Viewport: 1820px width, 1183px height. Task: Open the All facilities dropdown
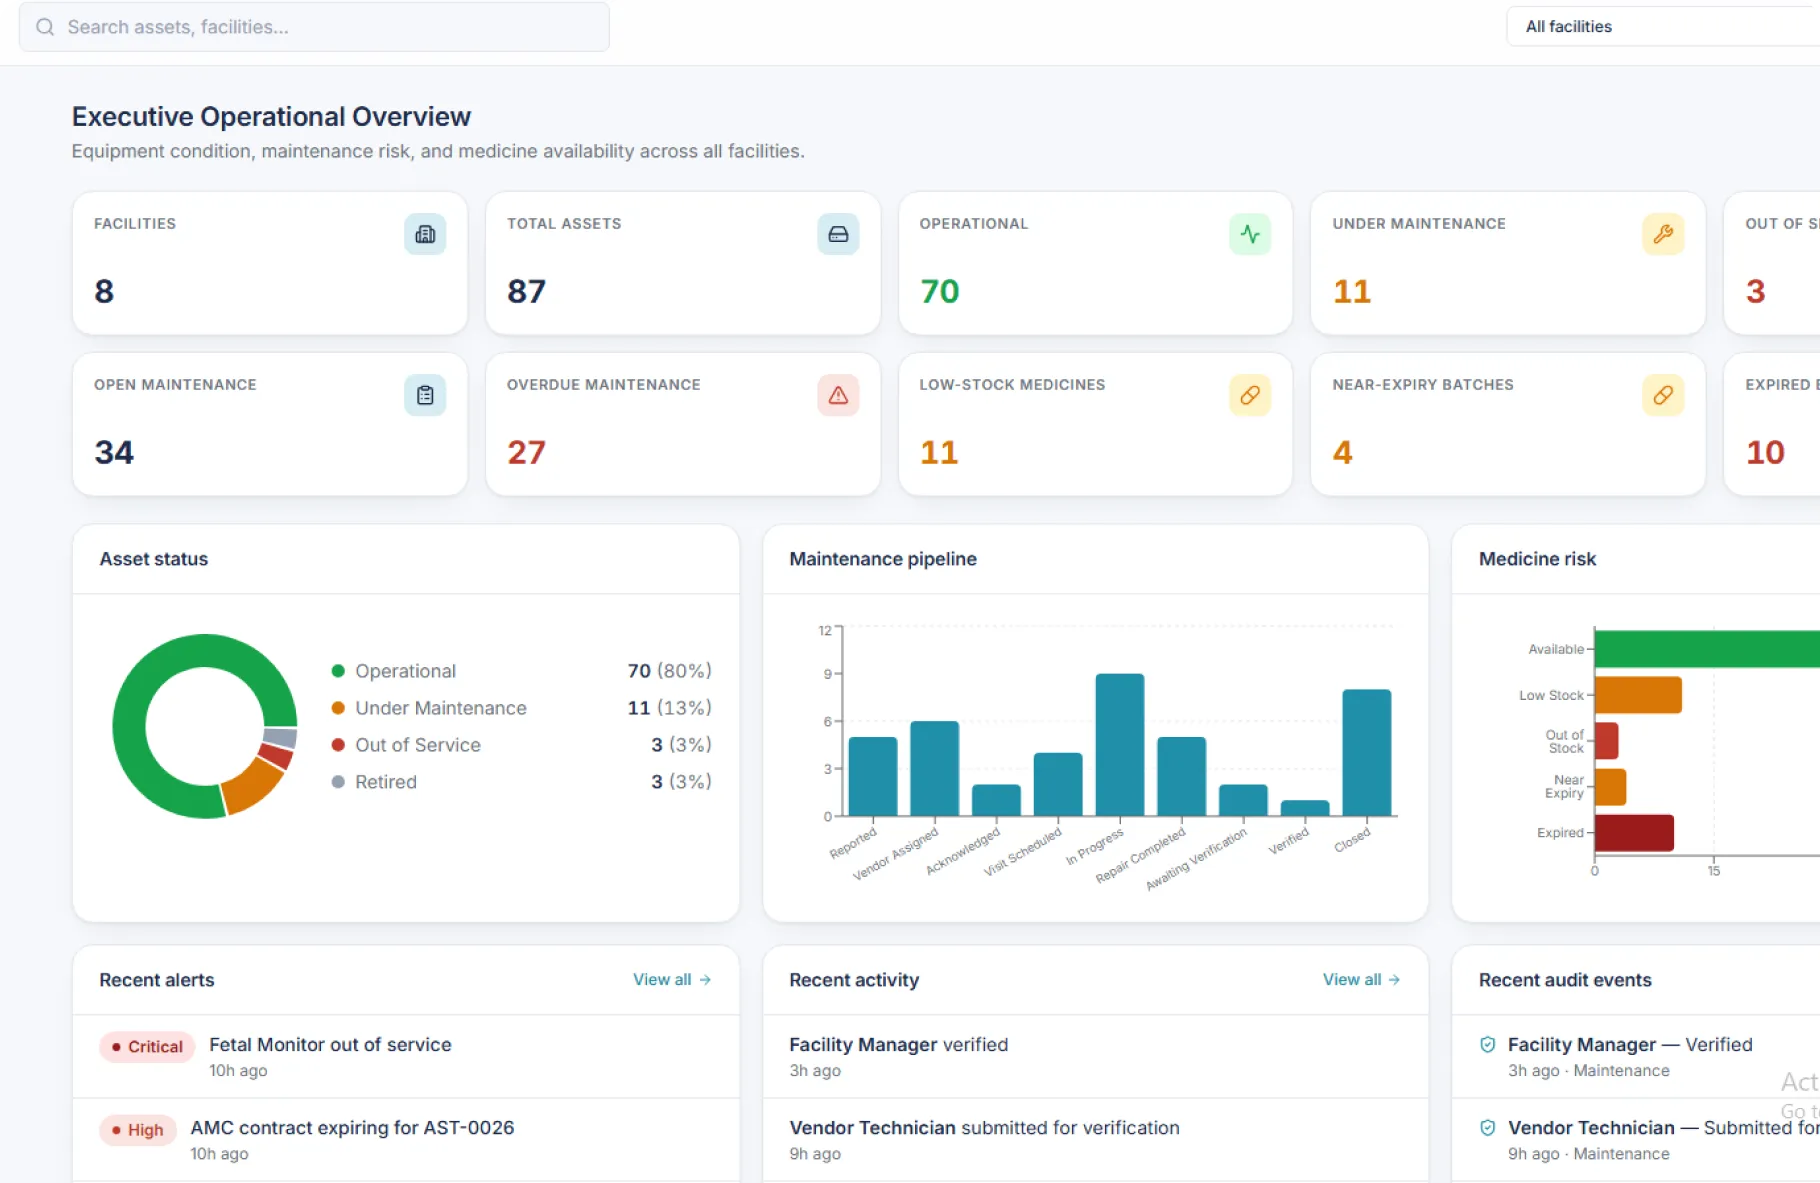pos(1662,27)
